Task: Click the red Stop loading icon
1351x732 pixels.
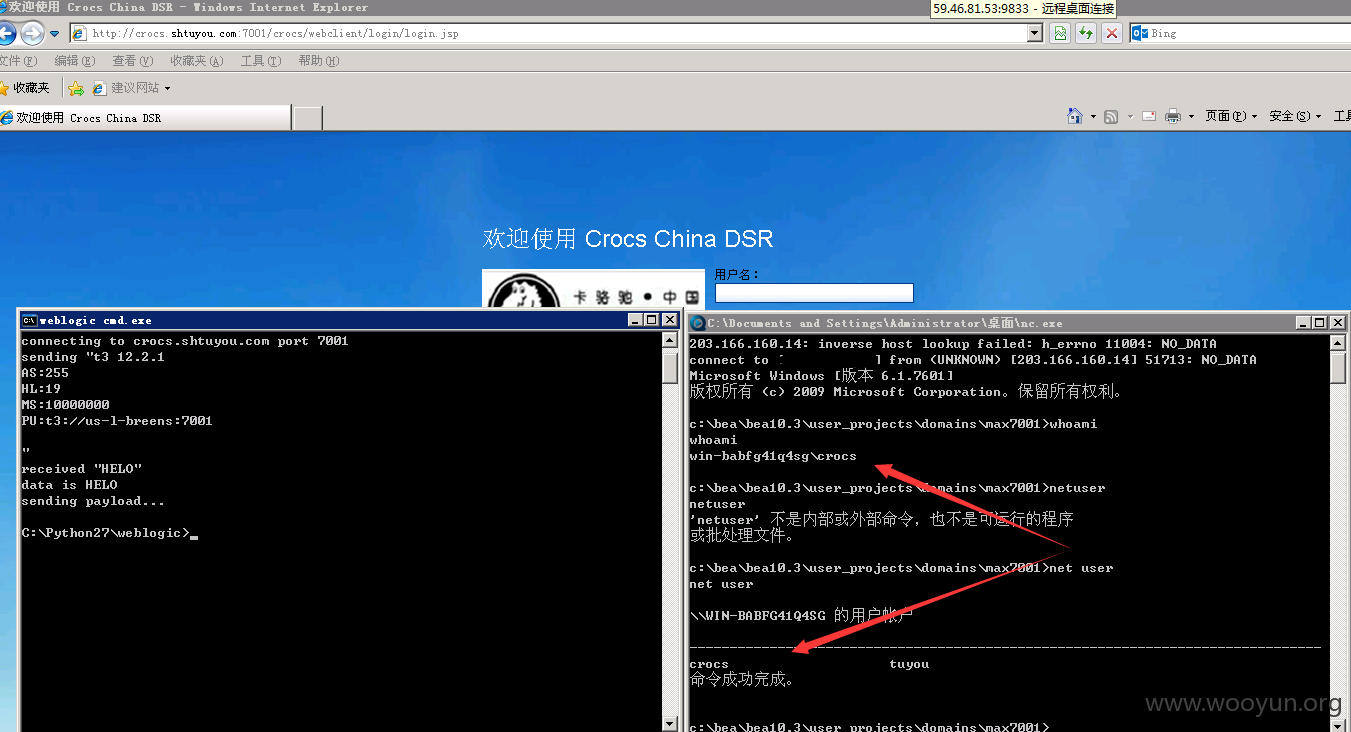Action: pyautogui.click(x=1112, y=33)
